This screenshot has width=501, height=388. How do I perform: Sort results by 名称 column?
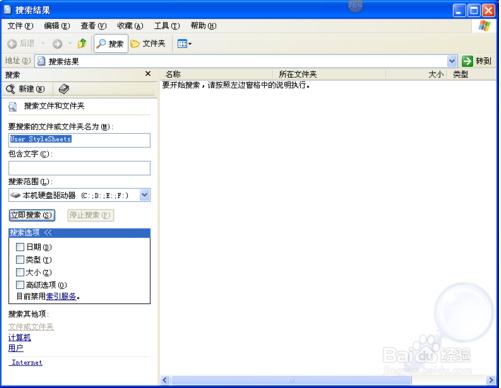[x=217, y=74]
